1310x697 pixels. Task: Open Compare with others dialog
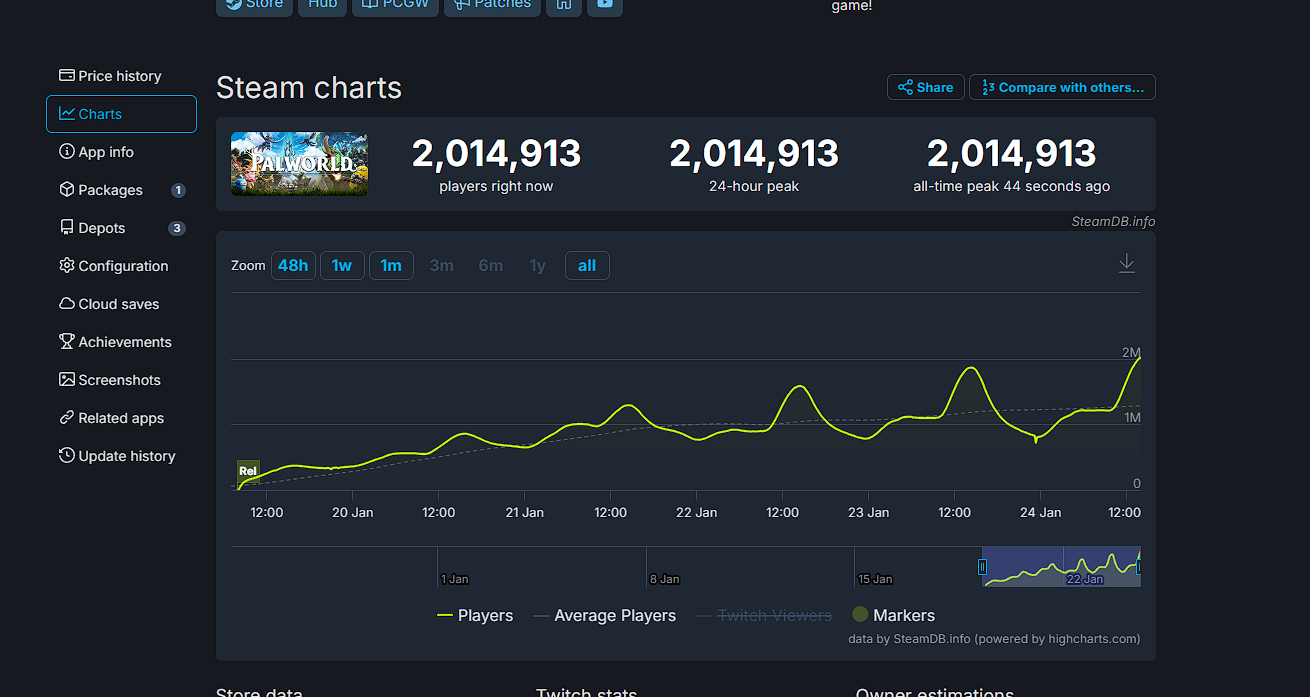tap(1062, 87)
